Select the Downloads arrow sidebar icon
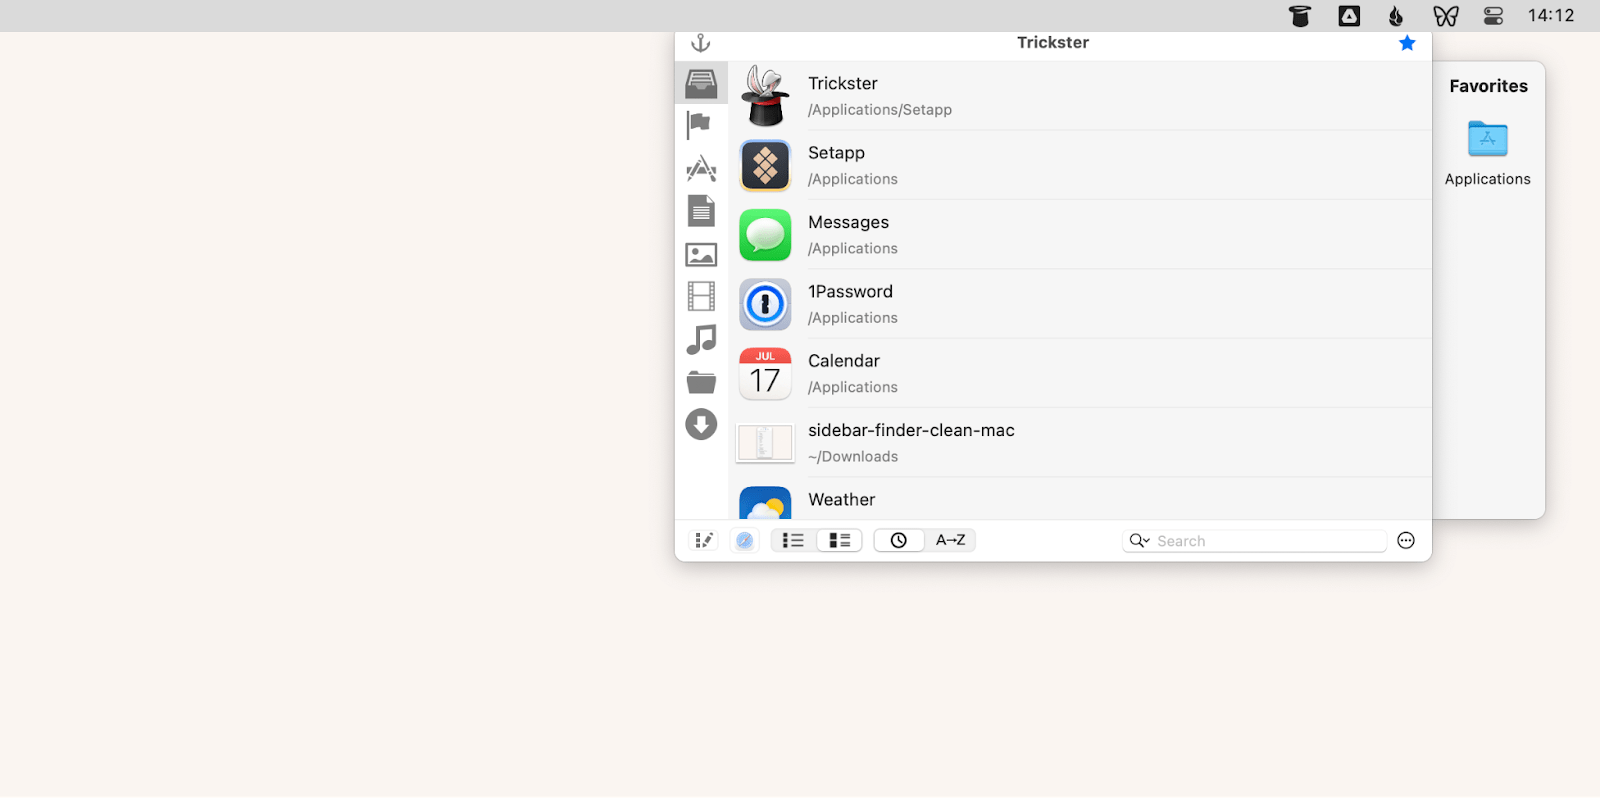 [701, 424]
